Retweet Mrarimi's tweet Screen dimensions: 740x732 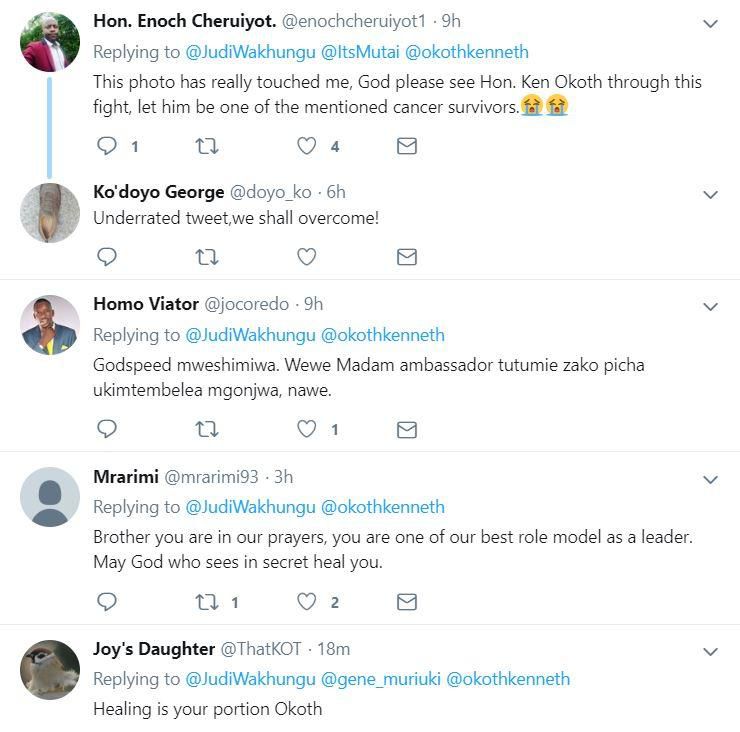[x=207, y=601]
